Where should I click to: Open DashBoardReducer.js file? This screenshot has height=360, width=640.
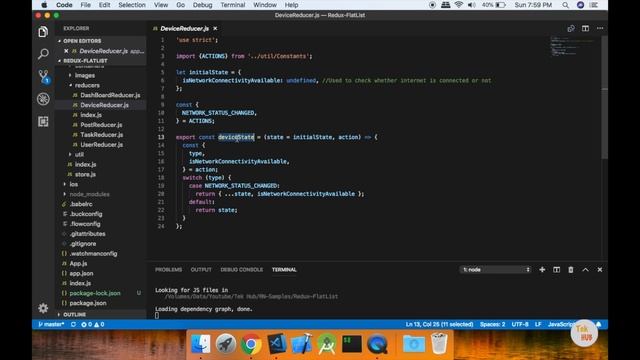tap(110, 95)
